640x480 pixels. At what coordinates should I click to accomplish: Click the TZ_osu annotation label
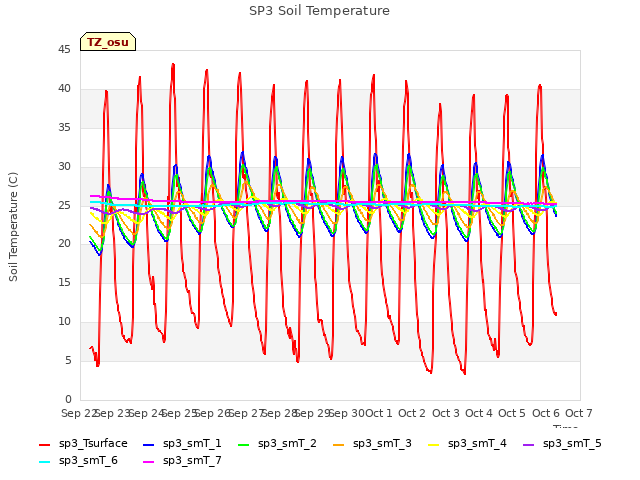[108, 42]
